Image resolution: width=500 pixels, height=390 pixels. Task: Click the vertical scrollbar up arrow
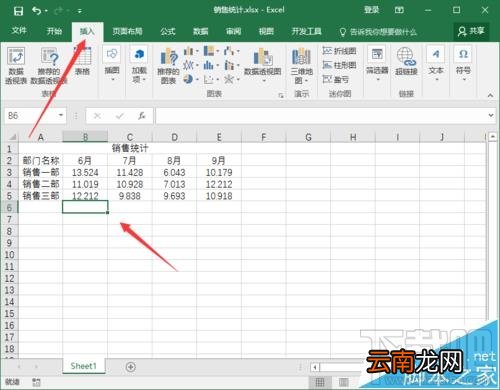(x=493, y=136)
